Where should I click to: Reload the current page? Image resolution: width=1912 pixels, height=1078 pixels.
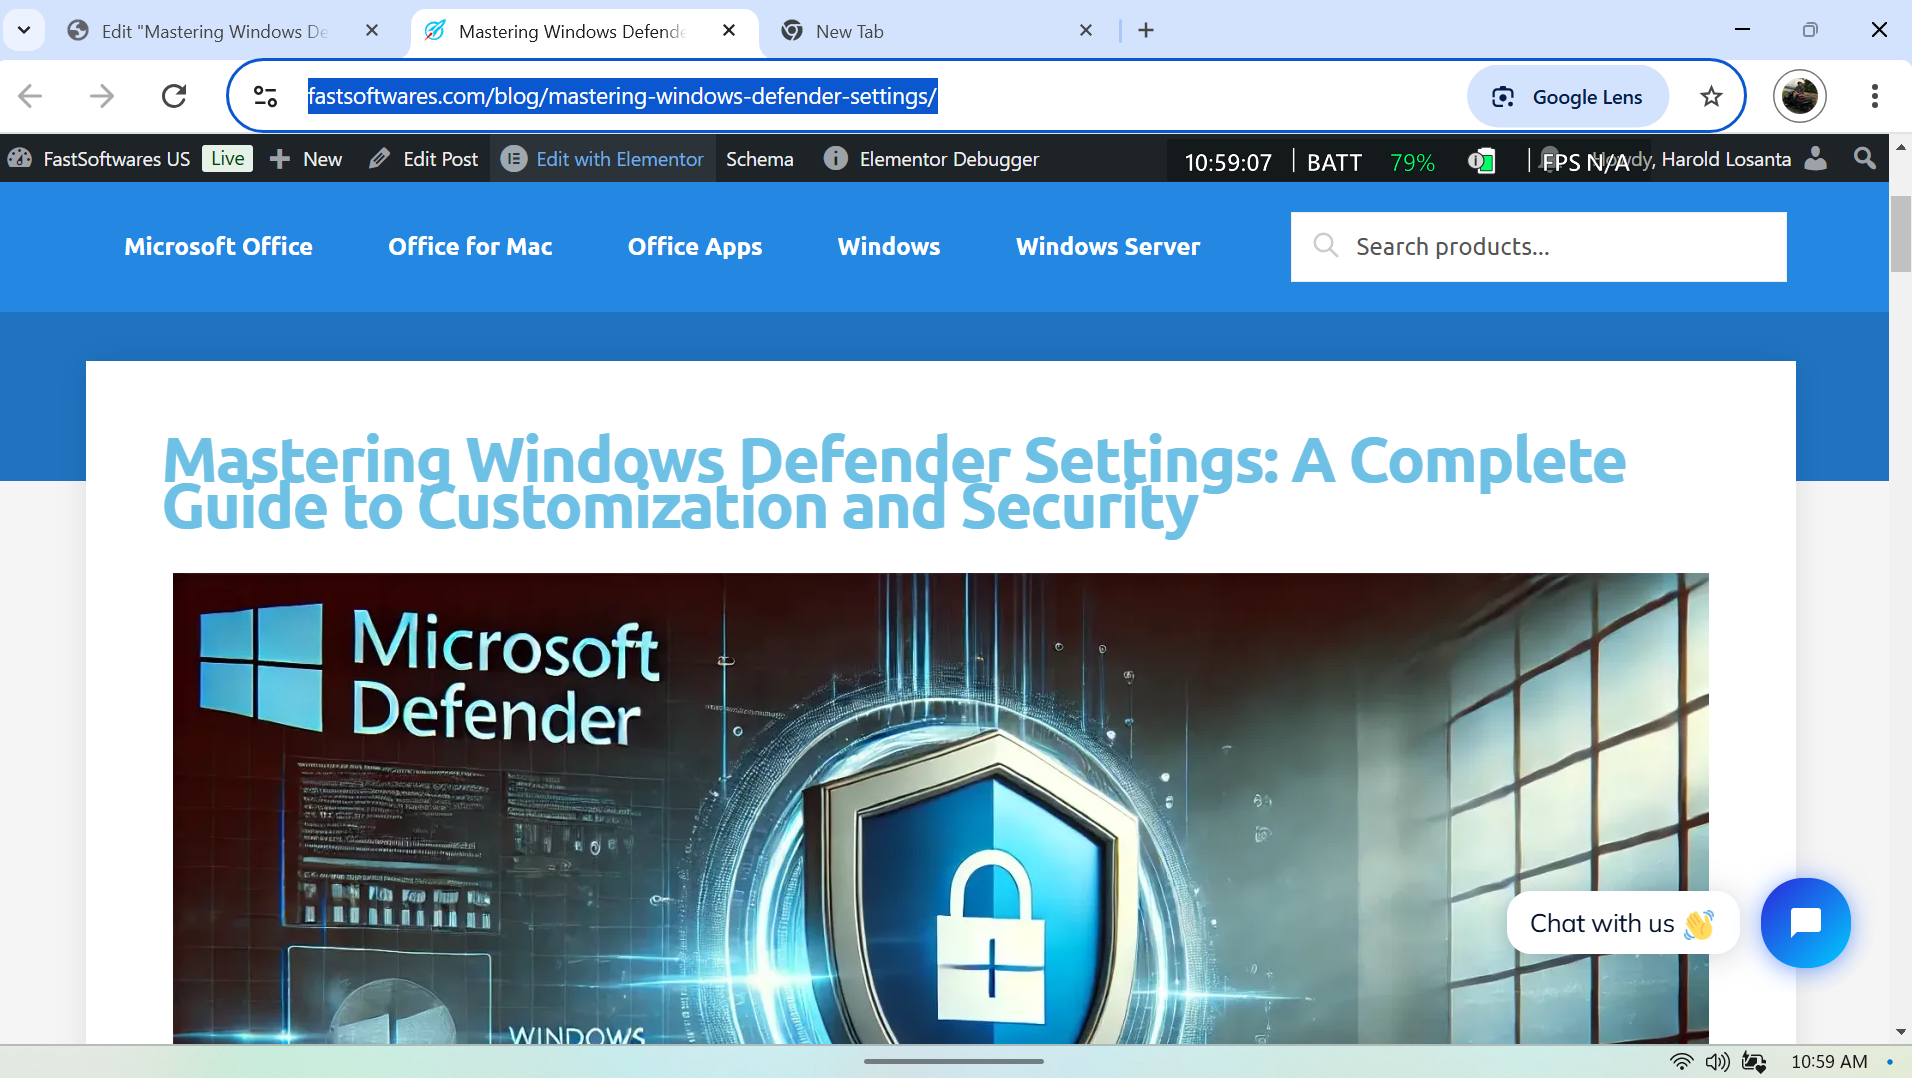(x=174, y=96)
